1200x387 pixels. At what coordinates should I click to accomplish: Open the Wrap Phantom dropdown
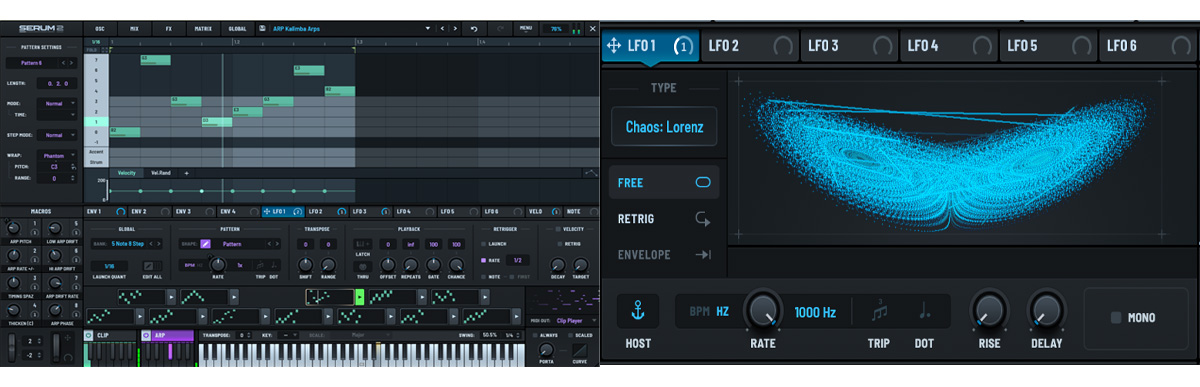point(57,156)
